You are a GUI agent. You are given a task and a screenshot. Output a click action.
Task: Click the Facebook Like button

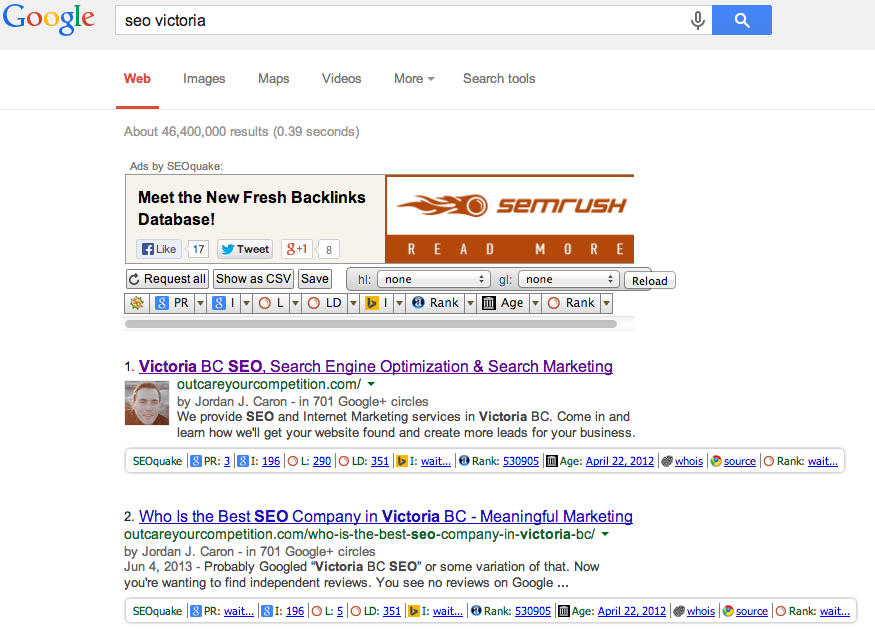(159, 249)
